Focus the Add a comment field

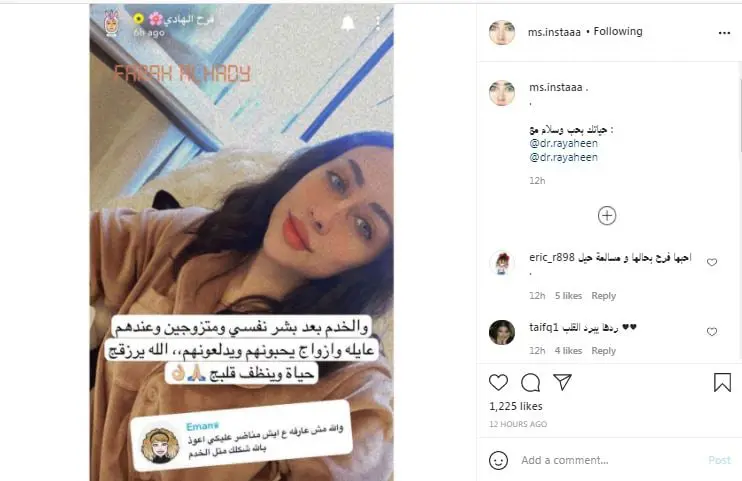pyautogui.click(x=610, y=460)
